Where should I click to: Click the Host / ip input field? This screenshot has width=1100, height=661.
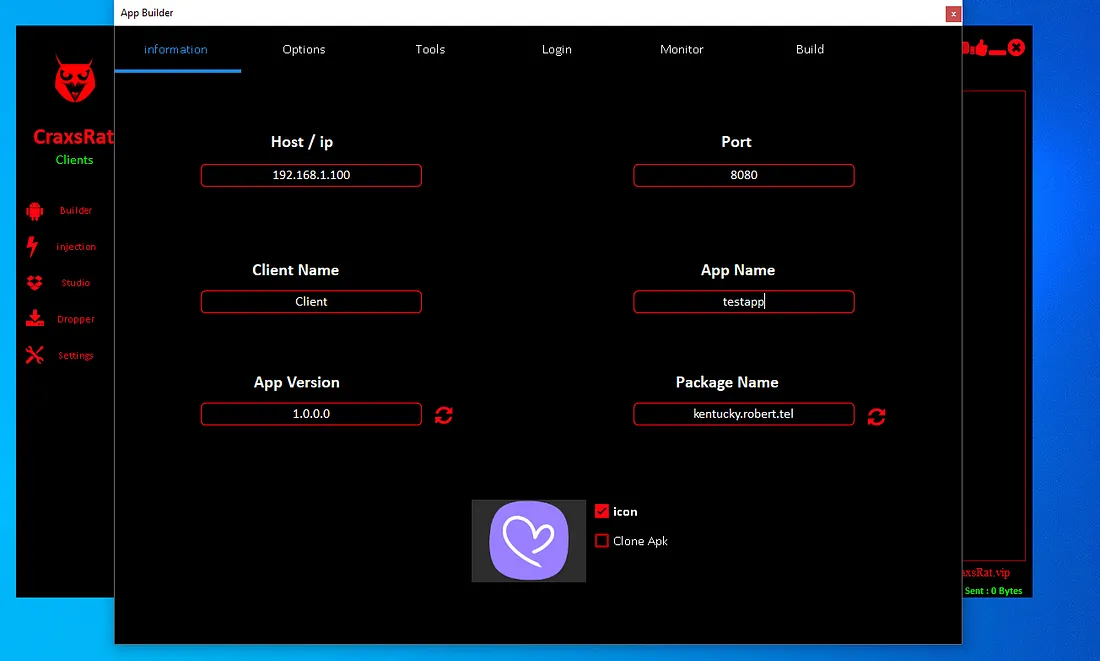[311, 175]
